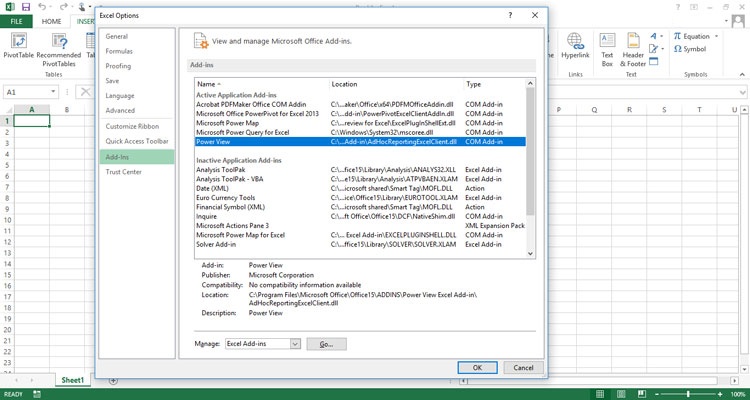The width and height of the screenshot is (750, 400).
Task: Expand the Equation dropdown arrow
Action: coord(716,36)
